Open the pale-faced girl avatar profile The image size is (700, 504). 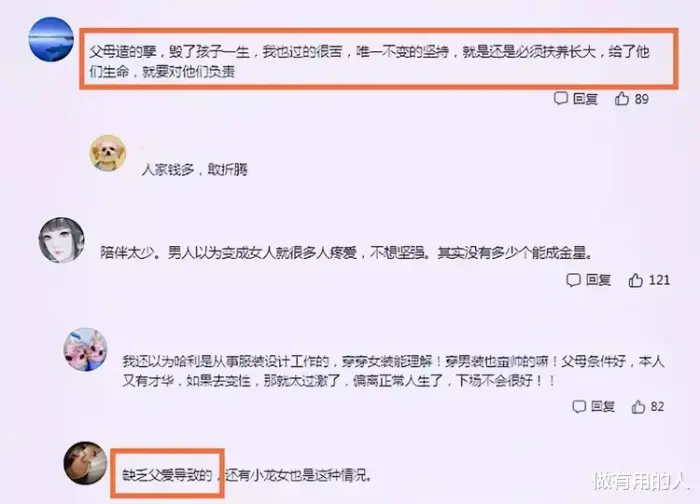click(x=61, y=240)
